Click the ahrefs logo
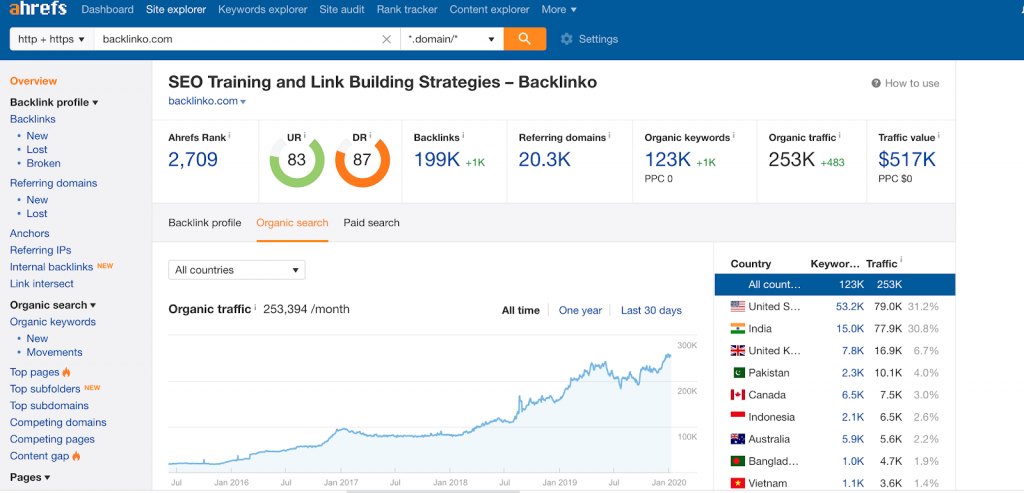This screenshot has width=1024, height=493. (37, 9)
